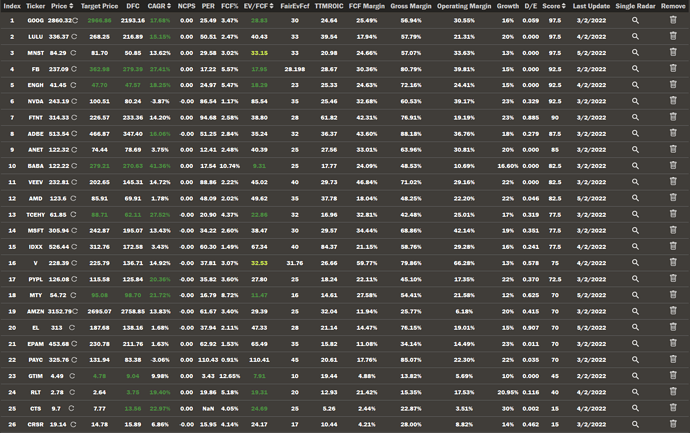Click PAYC PER value 110.43
The height and width of the screenshot is (433, 690).
point(208,360)
